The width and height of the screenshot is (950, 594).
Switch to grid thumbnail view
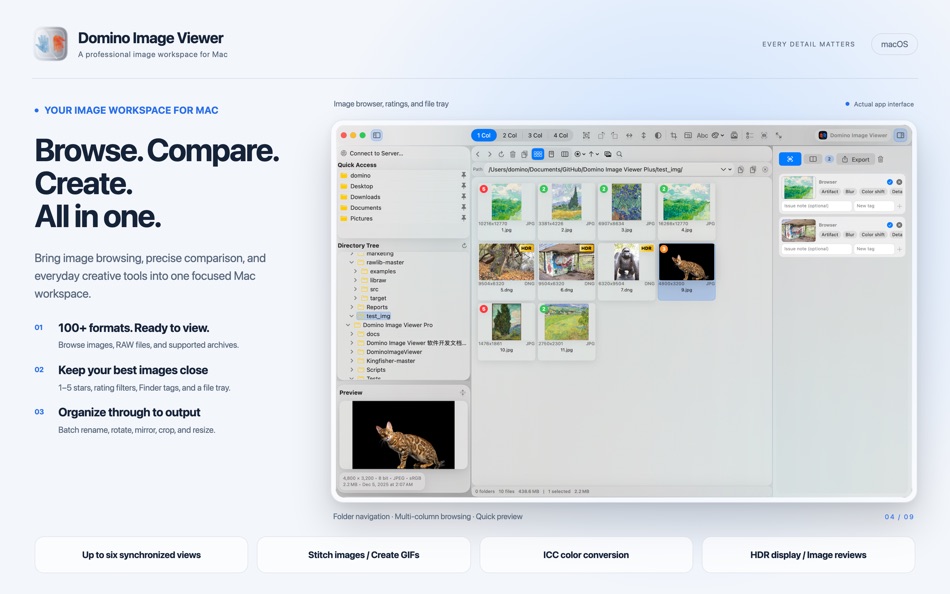(x=537, y=154)
